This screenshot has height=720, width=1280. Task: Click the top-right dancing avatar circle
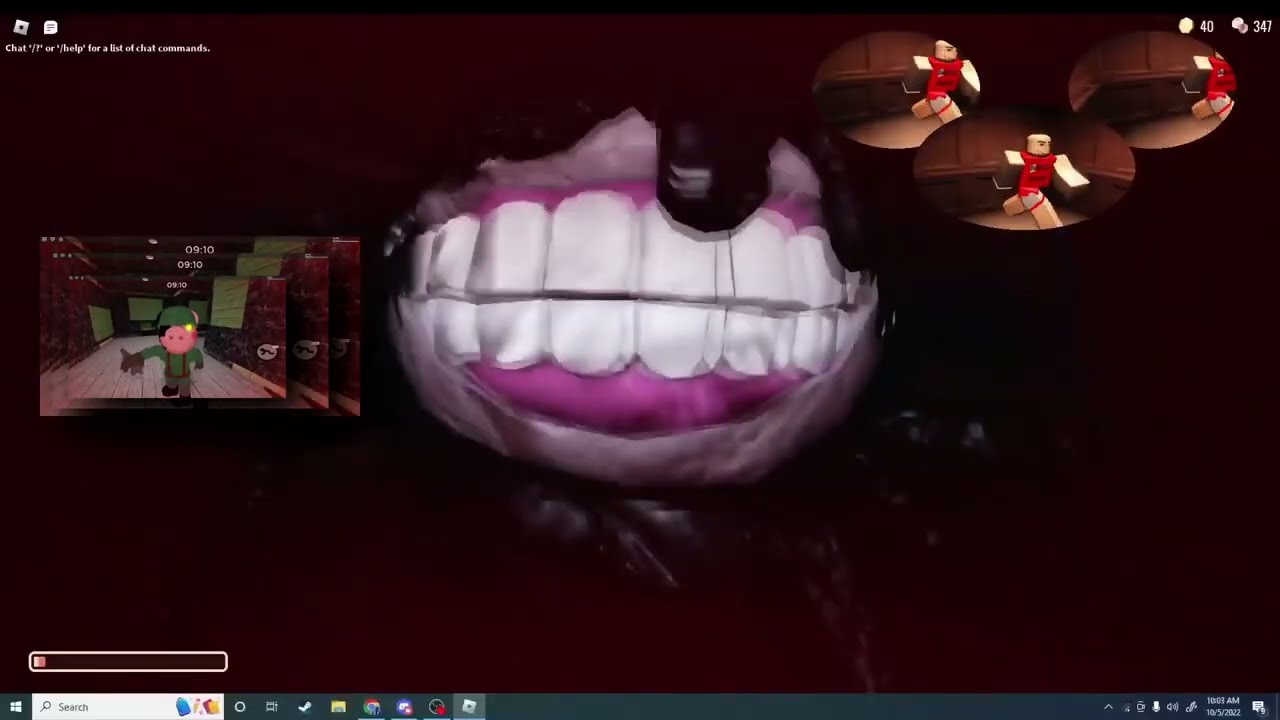[x=1152, y=88]
